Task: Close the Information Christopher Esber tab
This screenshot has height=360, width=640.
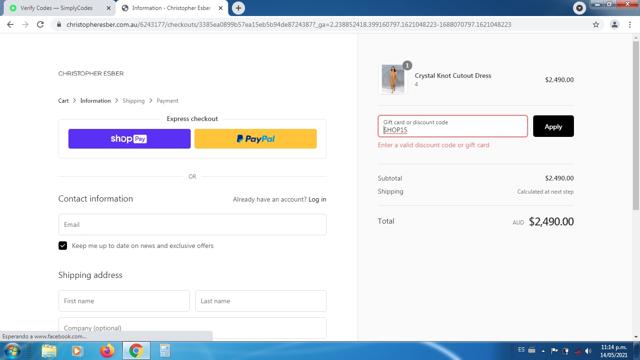Action: coord(220,8)
